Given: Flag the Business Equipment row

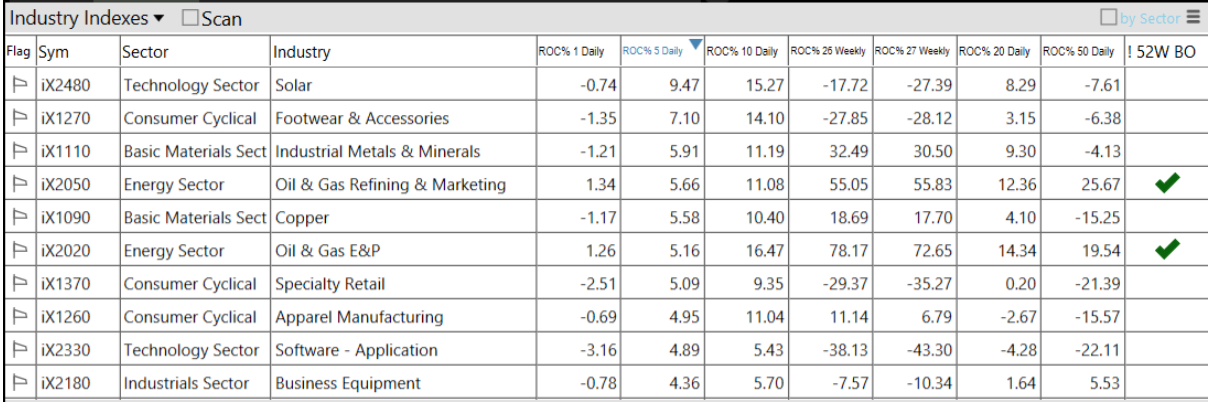Looking at the screenshot, I should (19, 383).
